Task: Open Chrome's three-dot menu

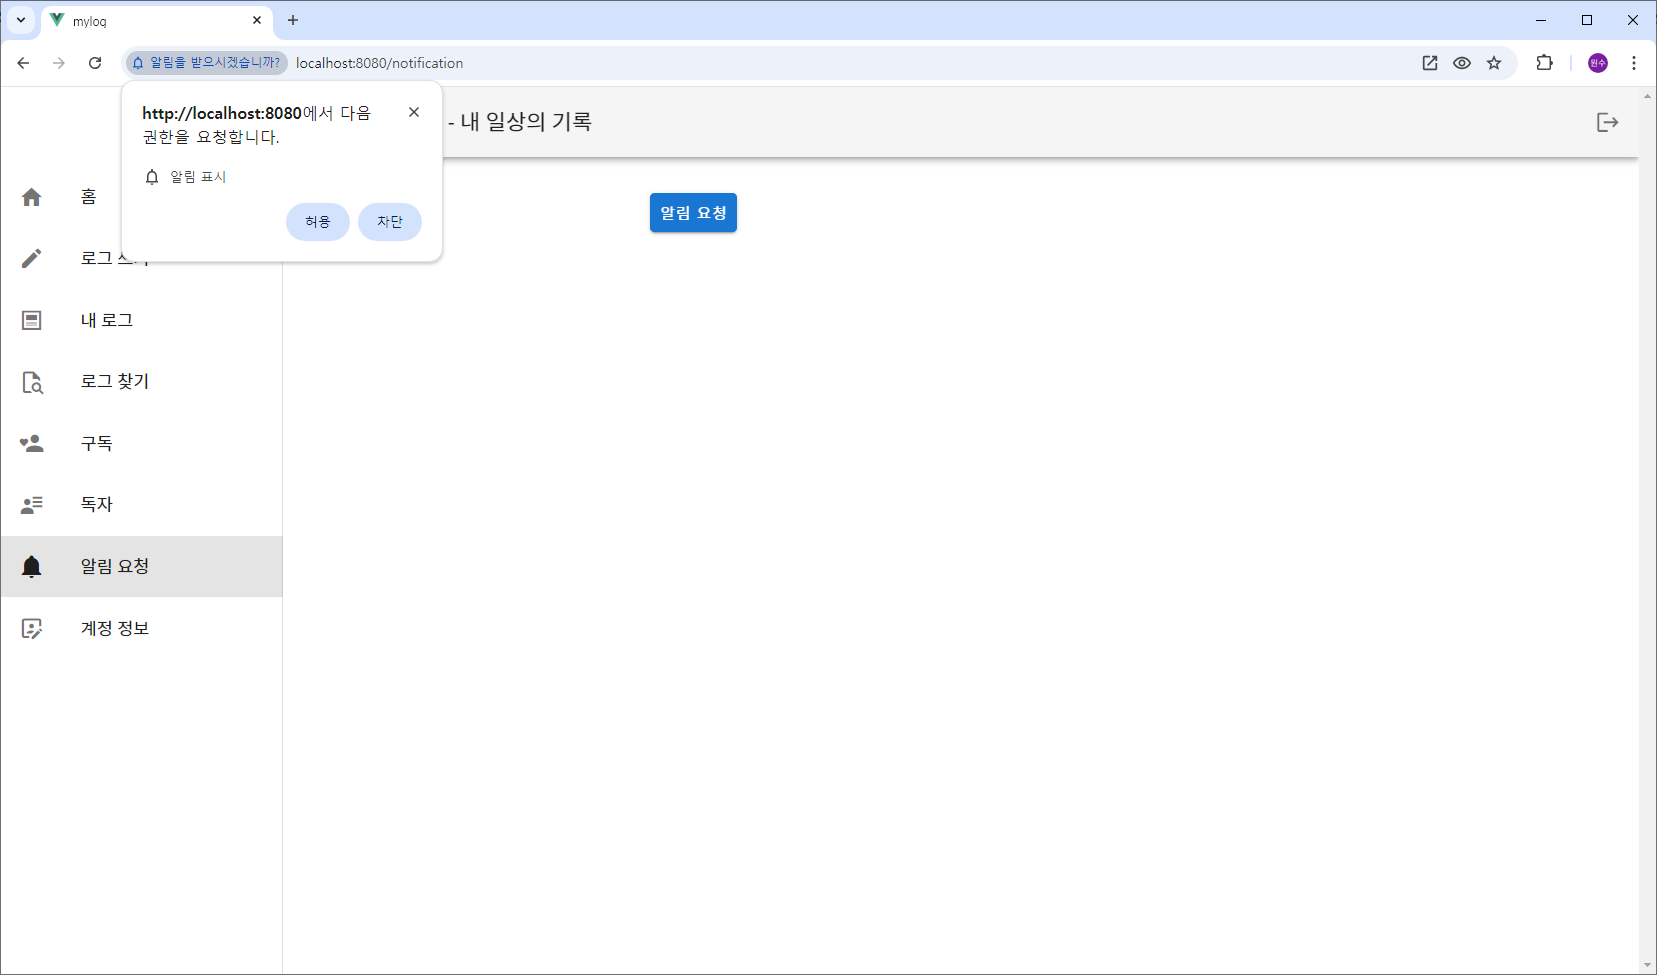Action: [x=1635, y=62]
